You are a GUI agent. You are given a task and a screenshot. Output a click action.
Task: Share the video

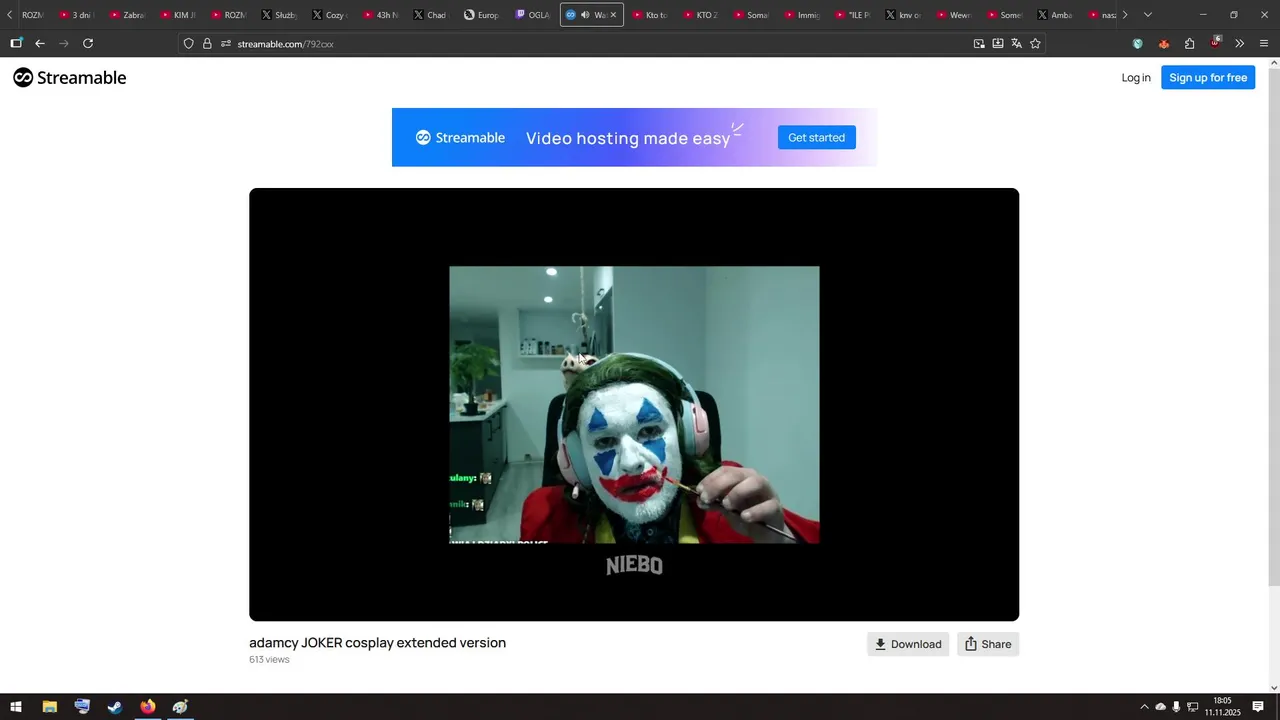click(x=988, y=644)
